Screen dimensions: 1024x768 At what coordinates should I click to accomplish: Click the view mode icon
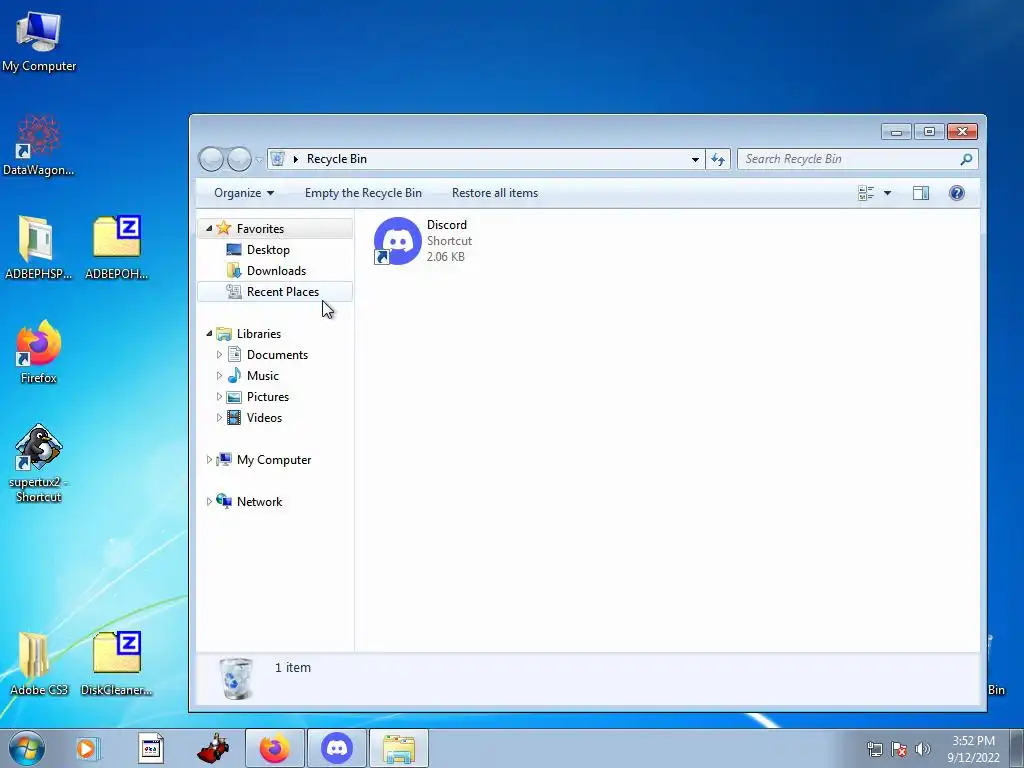tap(866, 193)
